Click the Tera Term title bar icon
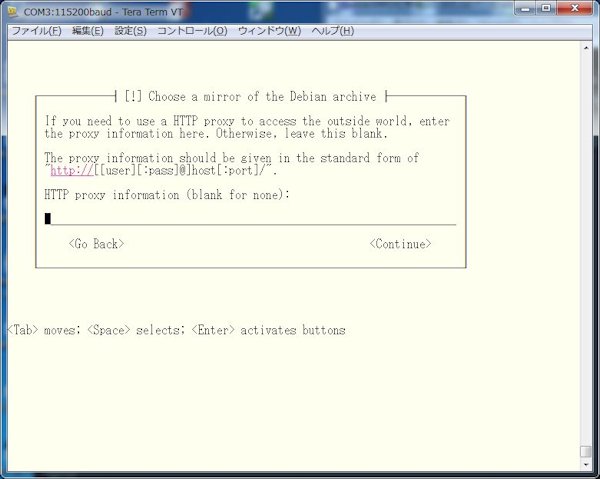The height and width of the screenshot is (479, 600). coord(13,12)
